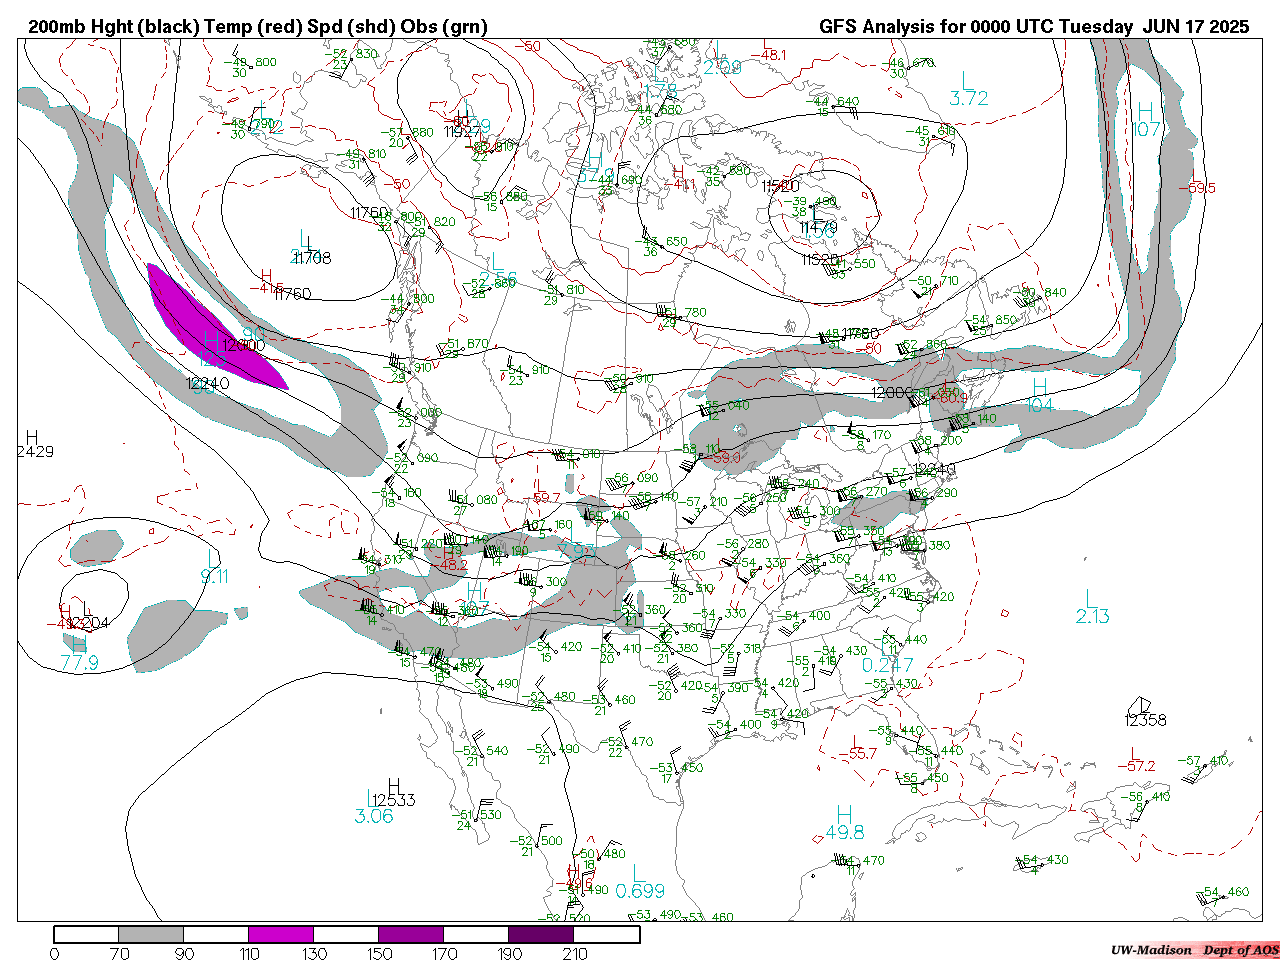
Task: Click the 200mb Hght legend title text
Action: [x=257, y=27]
